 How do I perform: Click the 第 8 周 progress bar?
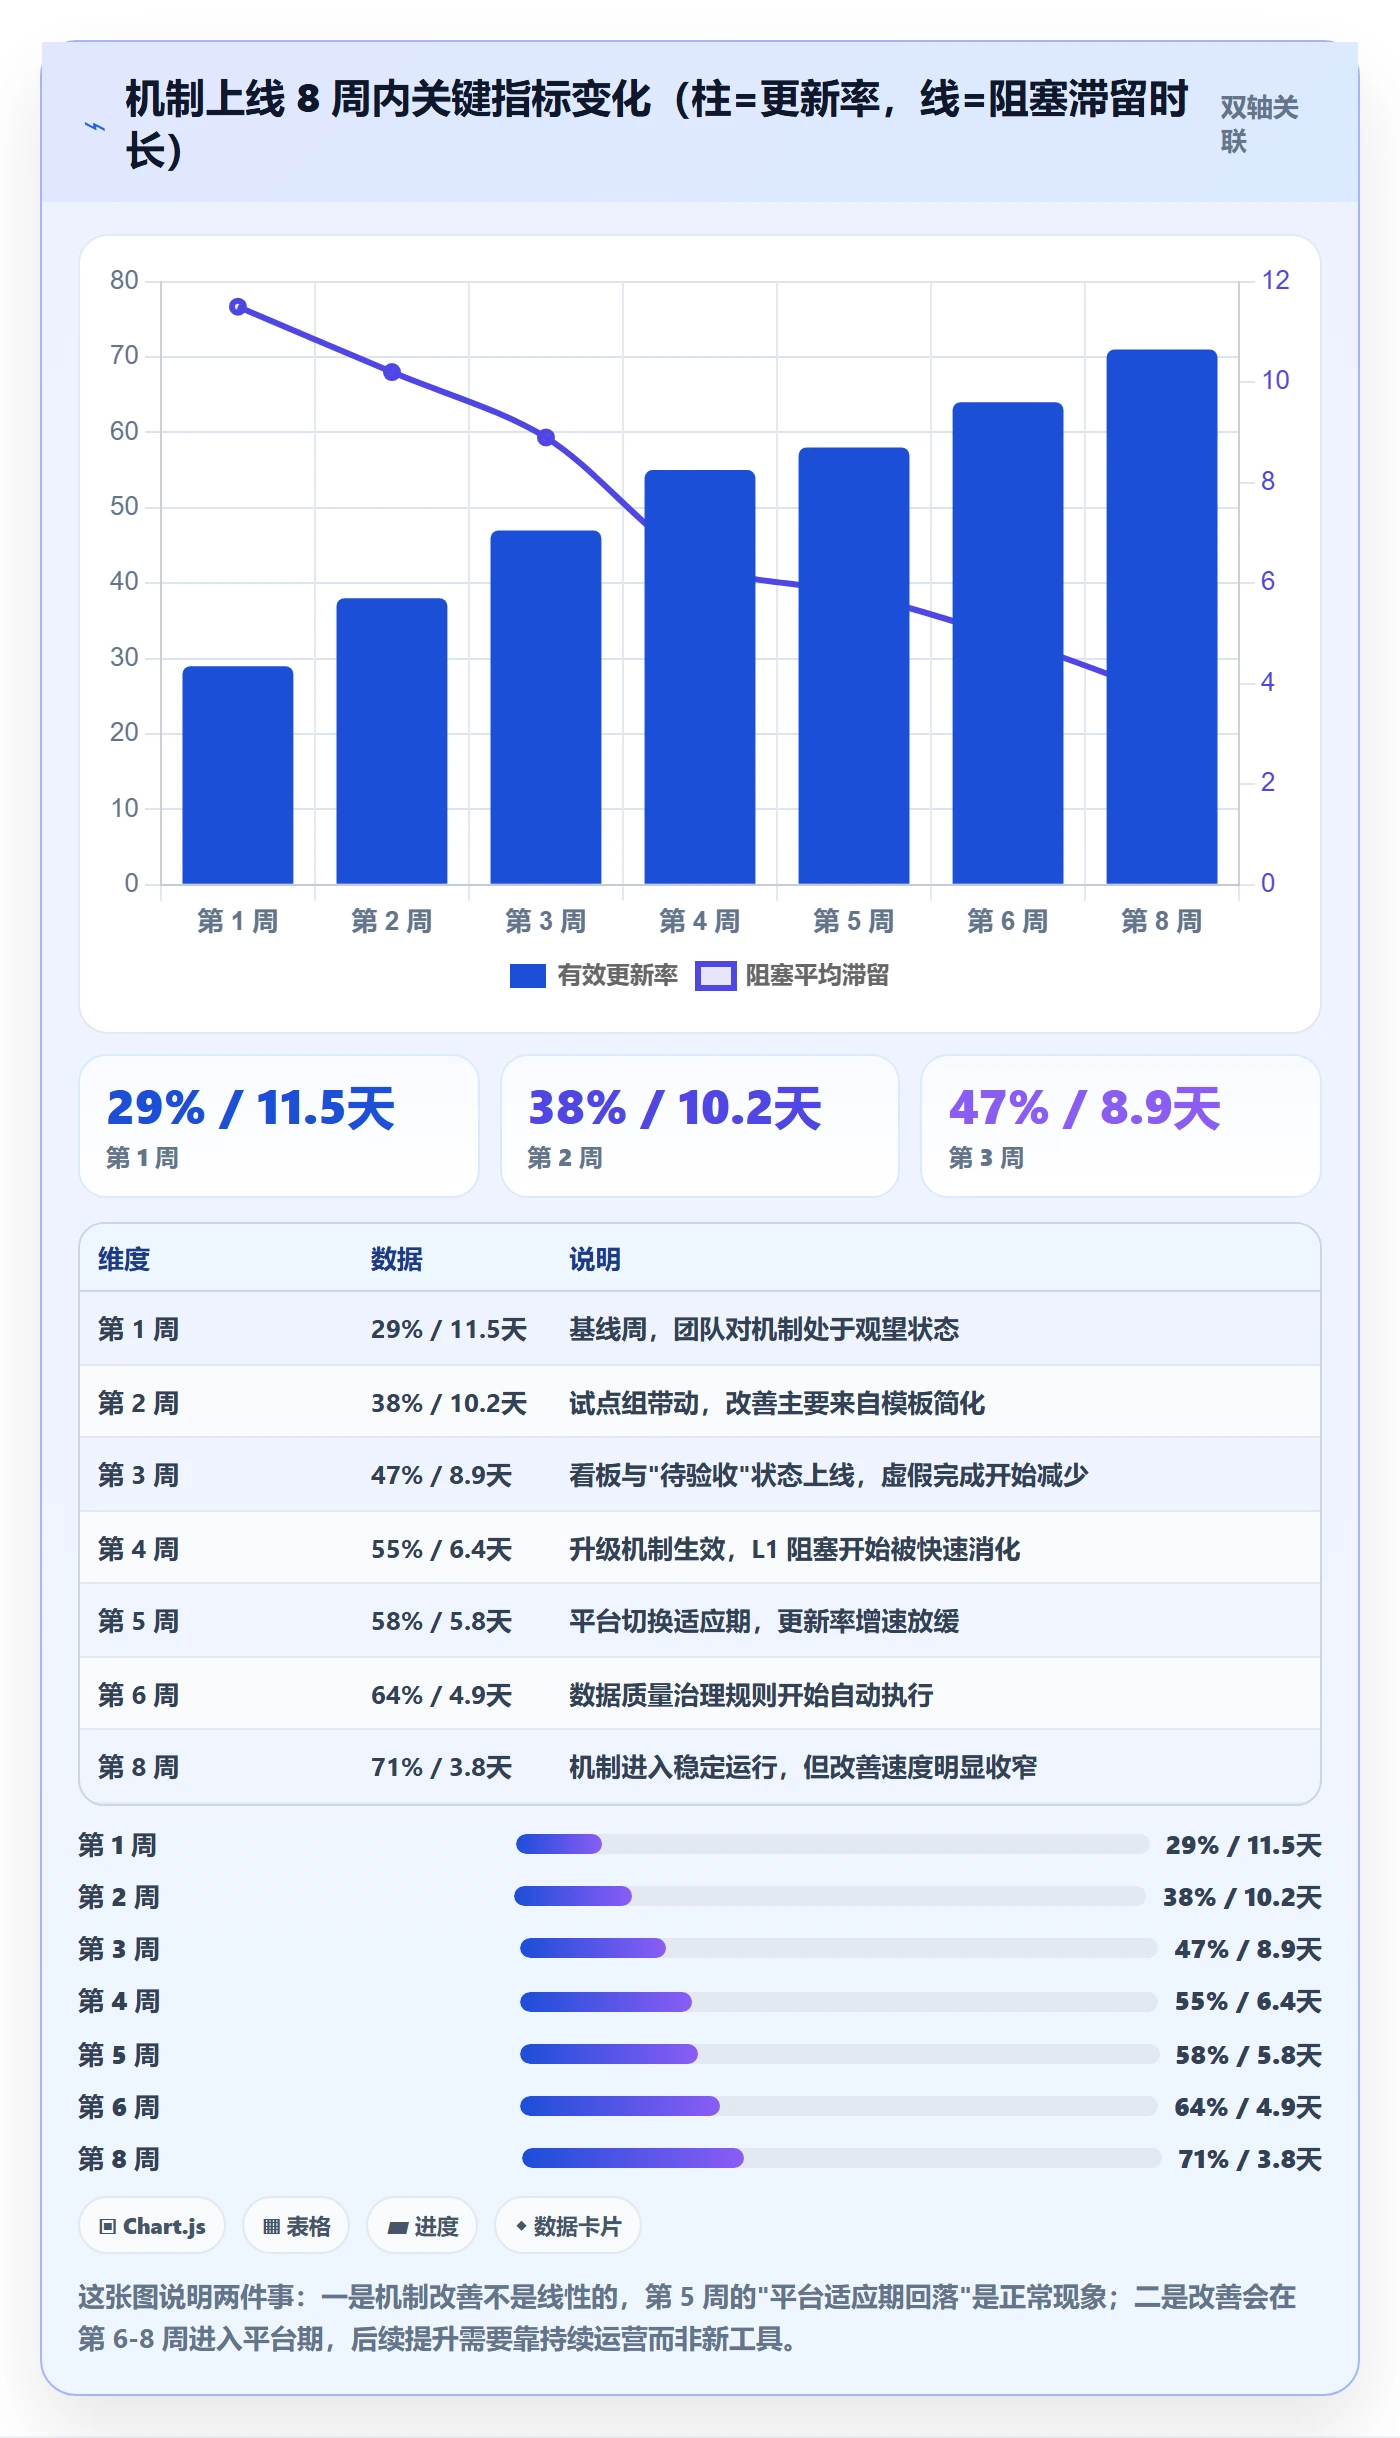841,2158
